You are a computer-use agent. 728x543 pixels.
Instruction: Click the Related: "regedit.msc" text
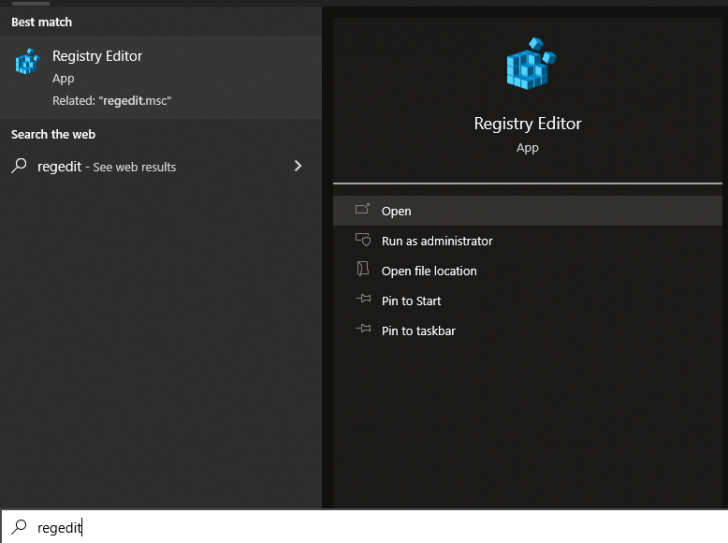coord(112,101)
